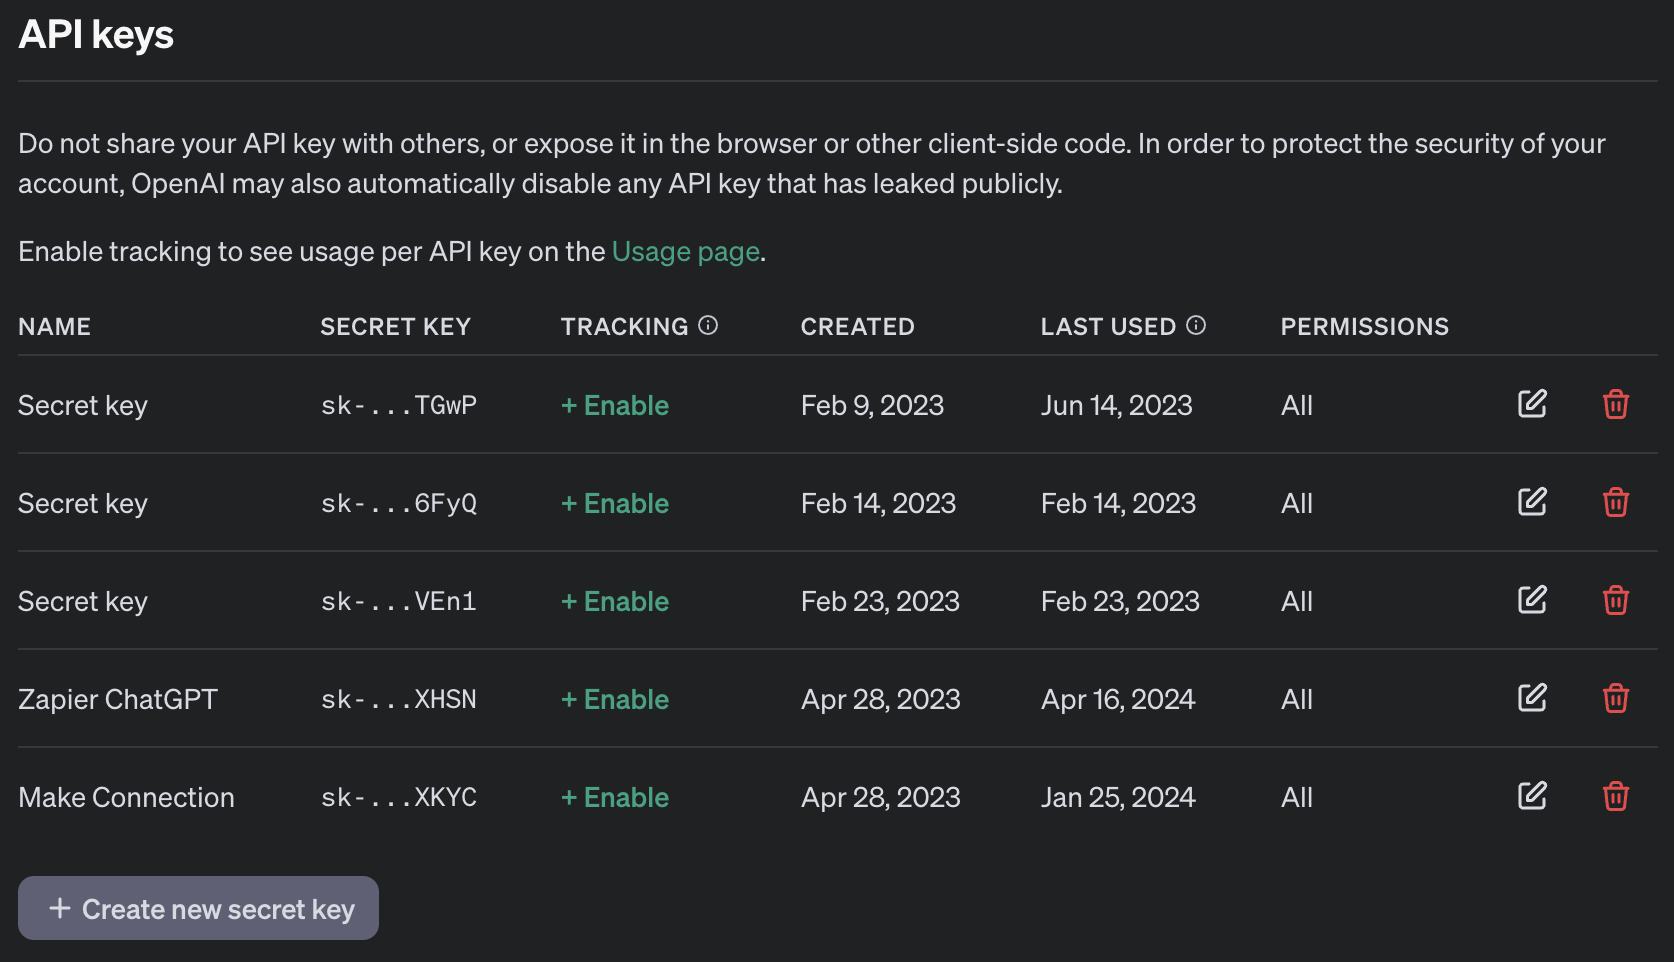Viewport: 1674px width, 962px height.
Task: Open the Usage page link
Action: 686,252
